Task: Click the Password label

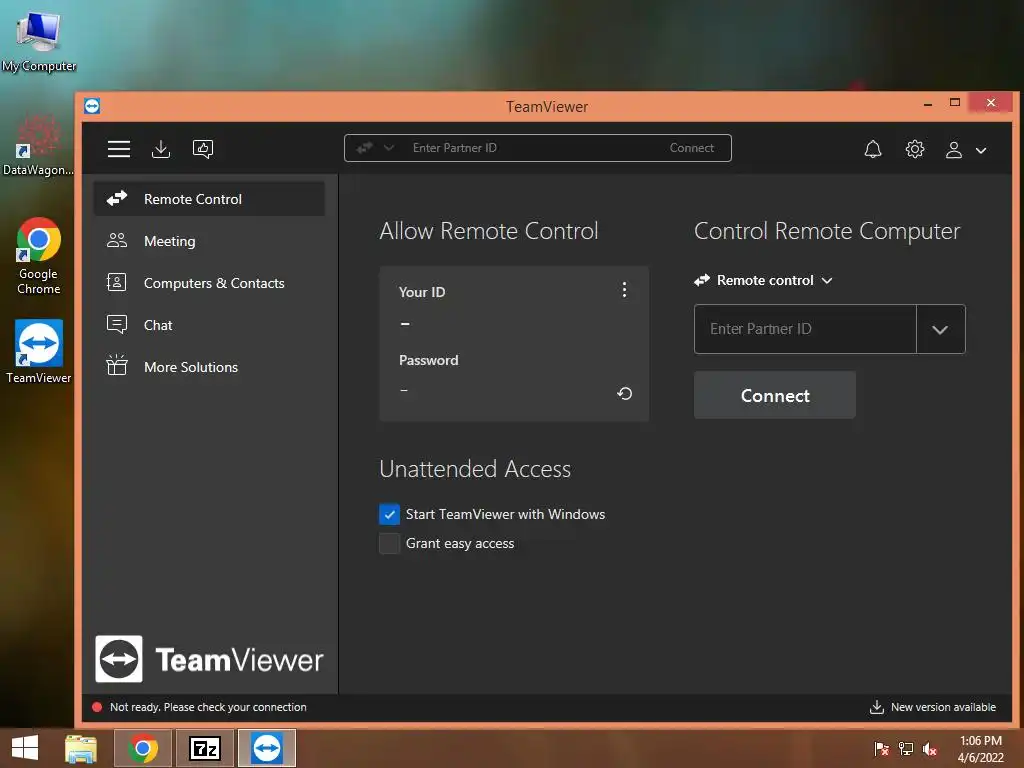Action: (428, 360)
